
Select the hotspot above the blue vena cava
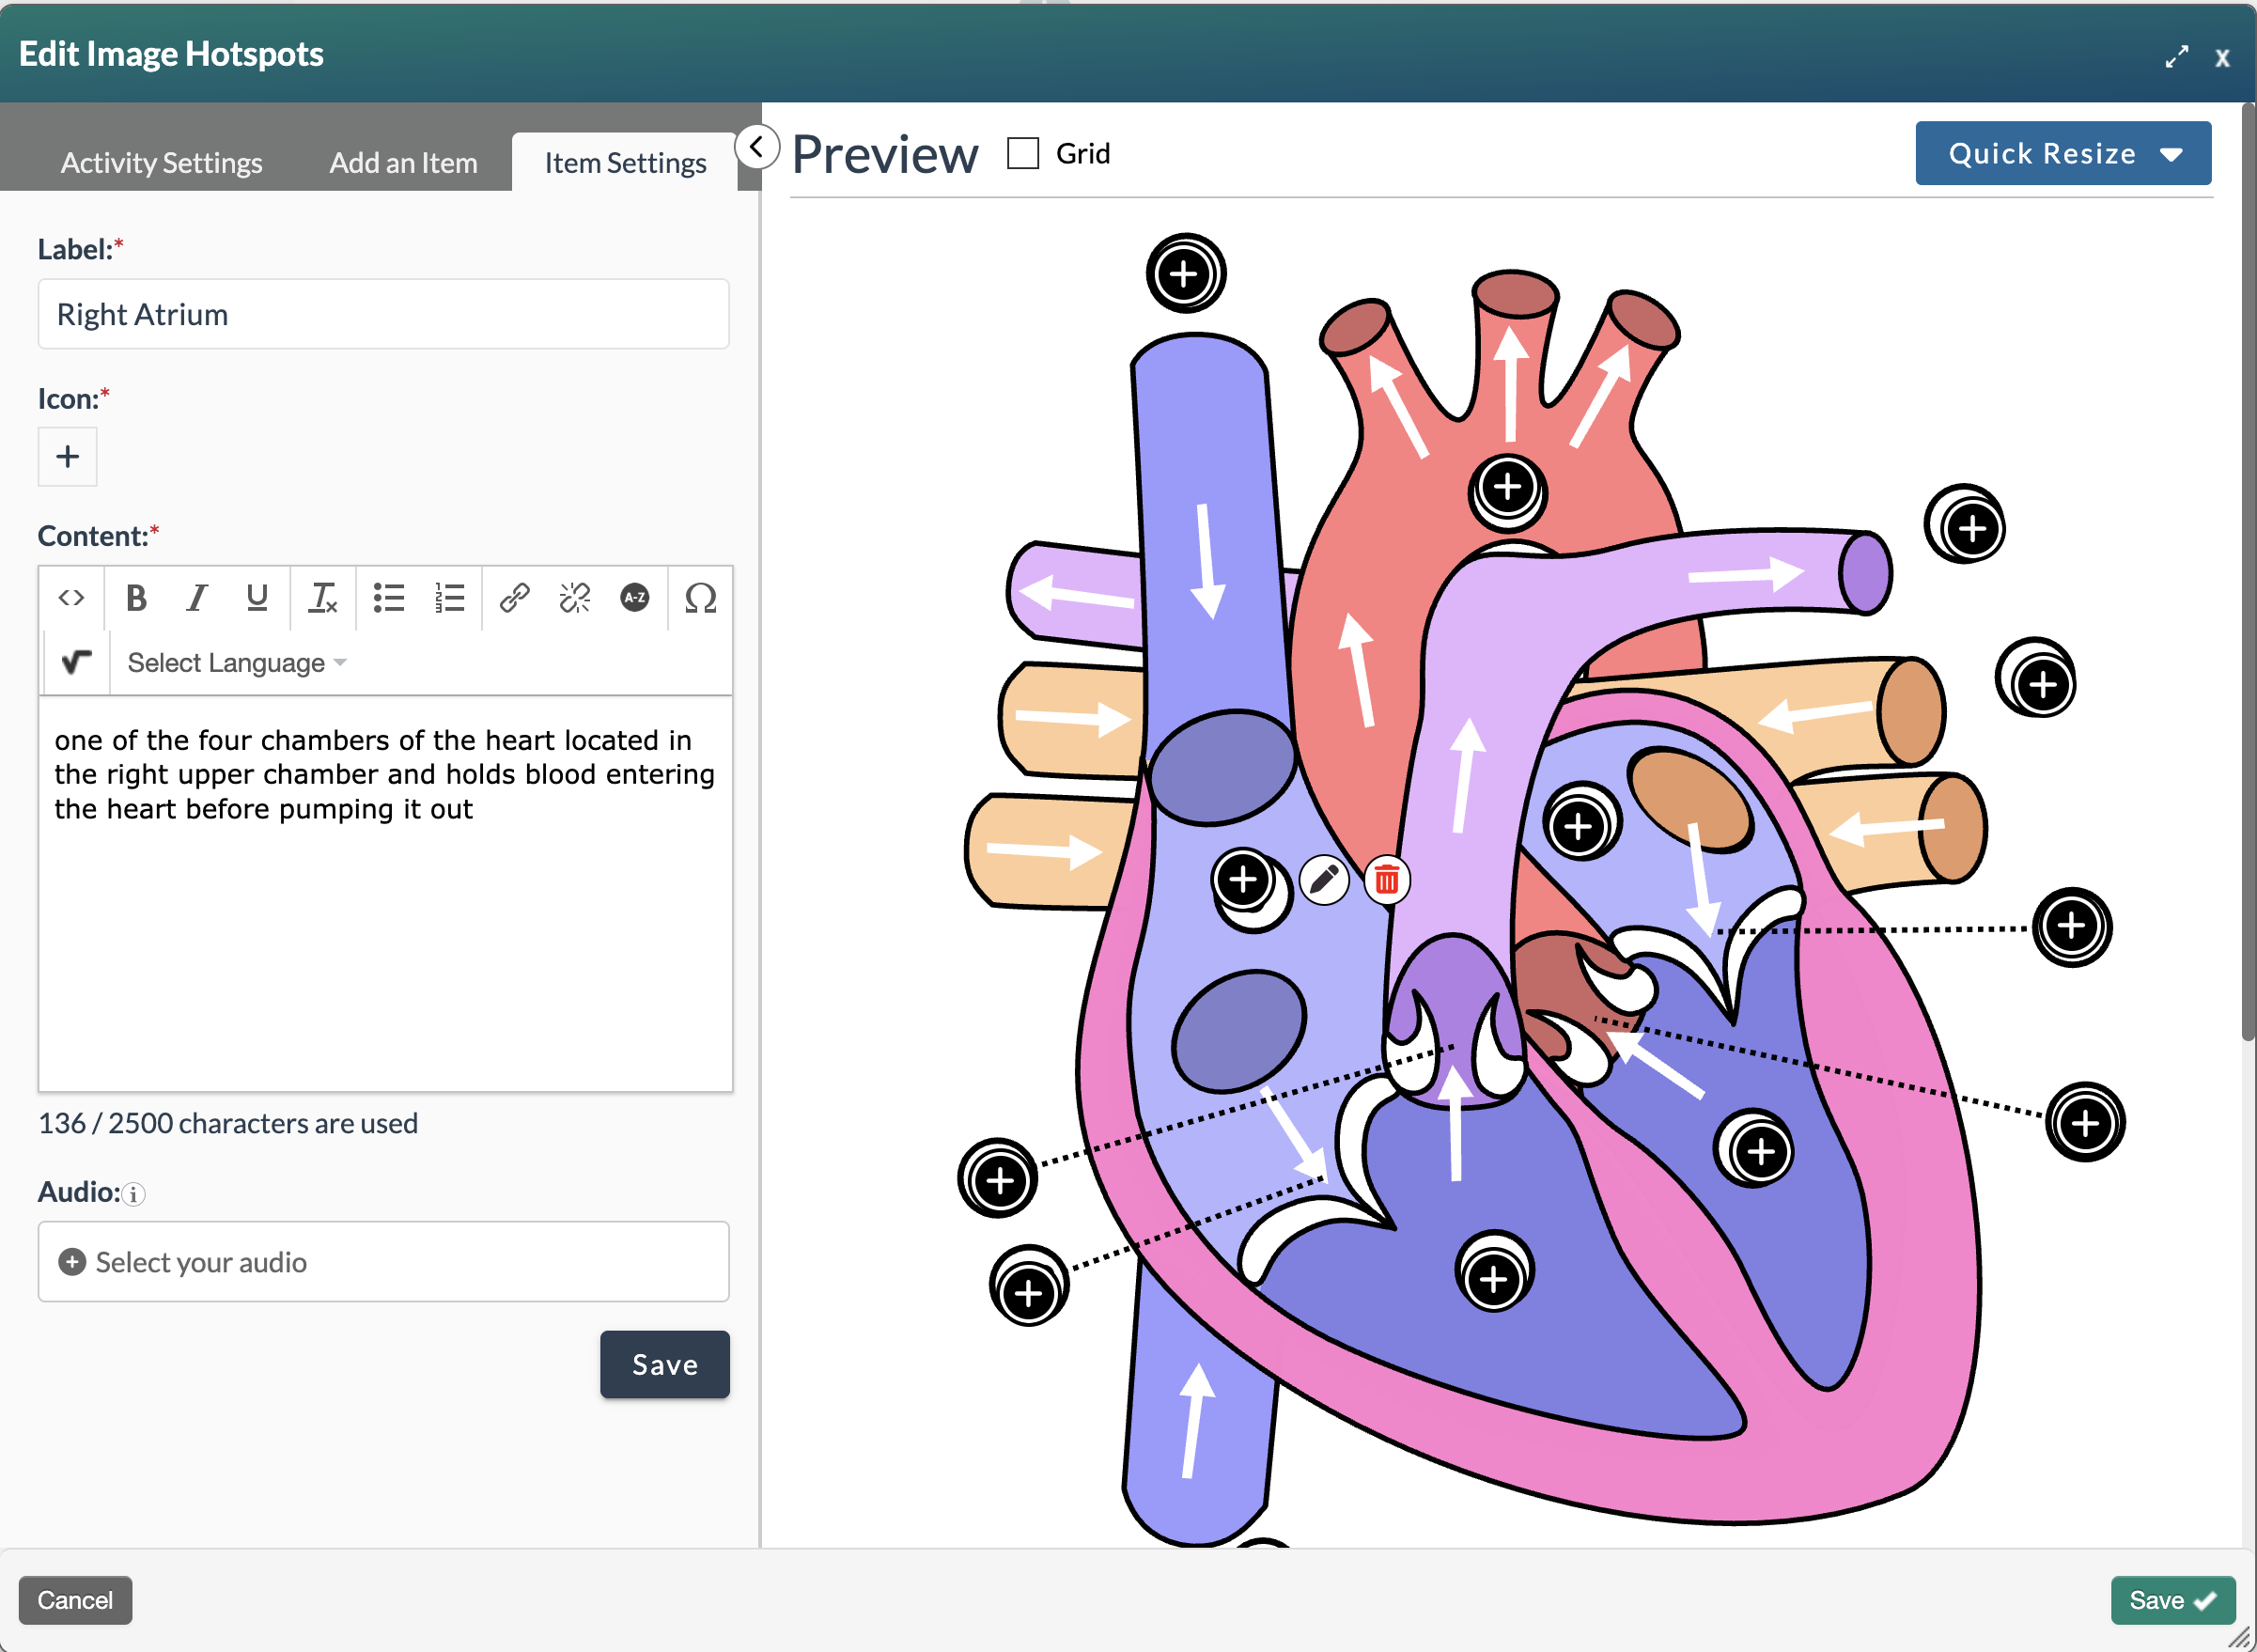pyautogui.click(x=1185, y=274)
